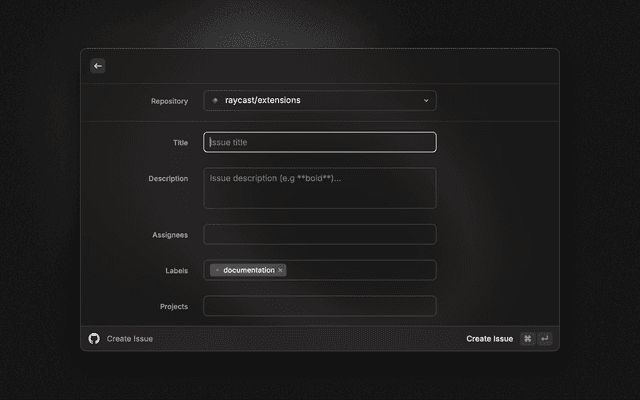The height and width of the screenshot is (400, 640).
Task: Click the GitHub logo icon
Action: click(94, 339)
